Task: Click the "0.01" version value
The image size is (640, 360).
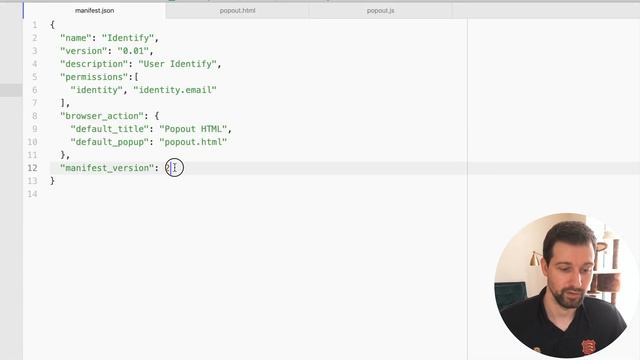Action: point(133,51)
